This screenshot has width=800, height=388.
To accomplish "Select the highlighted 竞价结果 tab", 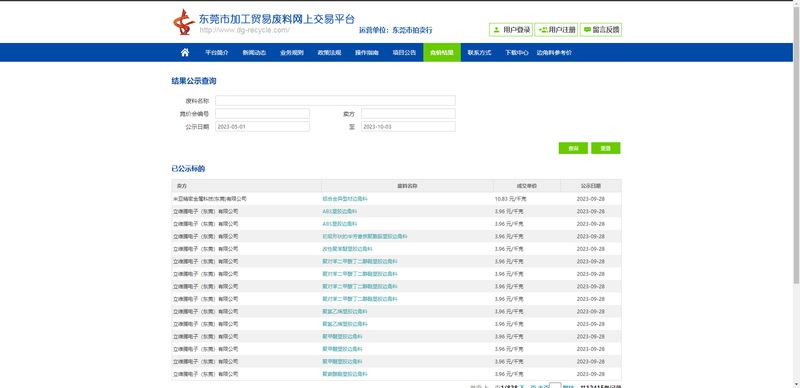I will (442, 53).
